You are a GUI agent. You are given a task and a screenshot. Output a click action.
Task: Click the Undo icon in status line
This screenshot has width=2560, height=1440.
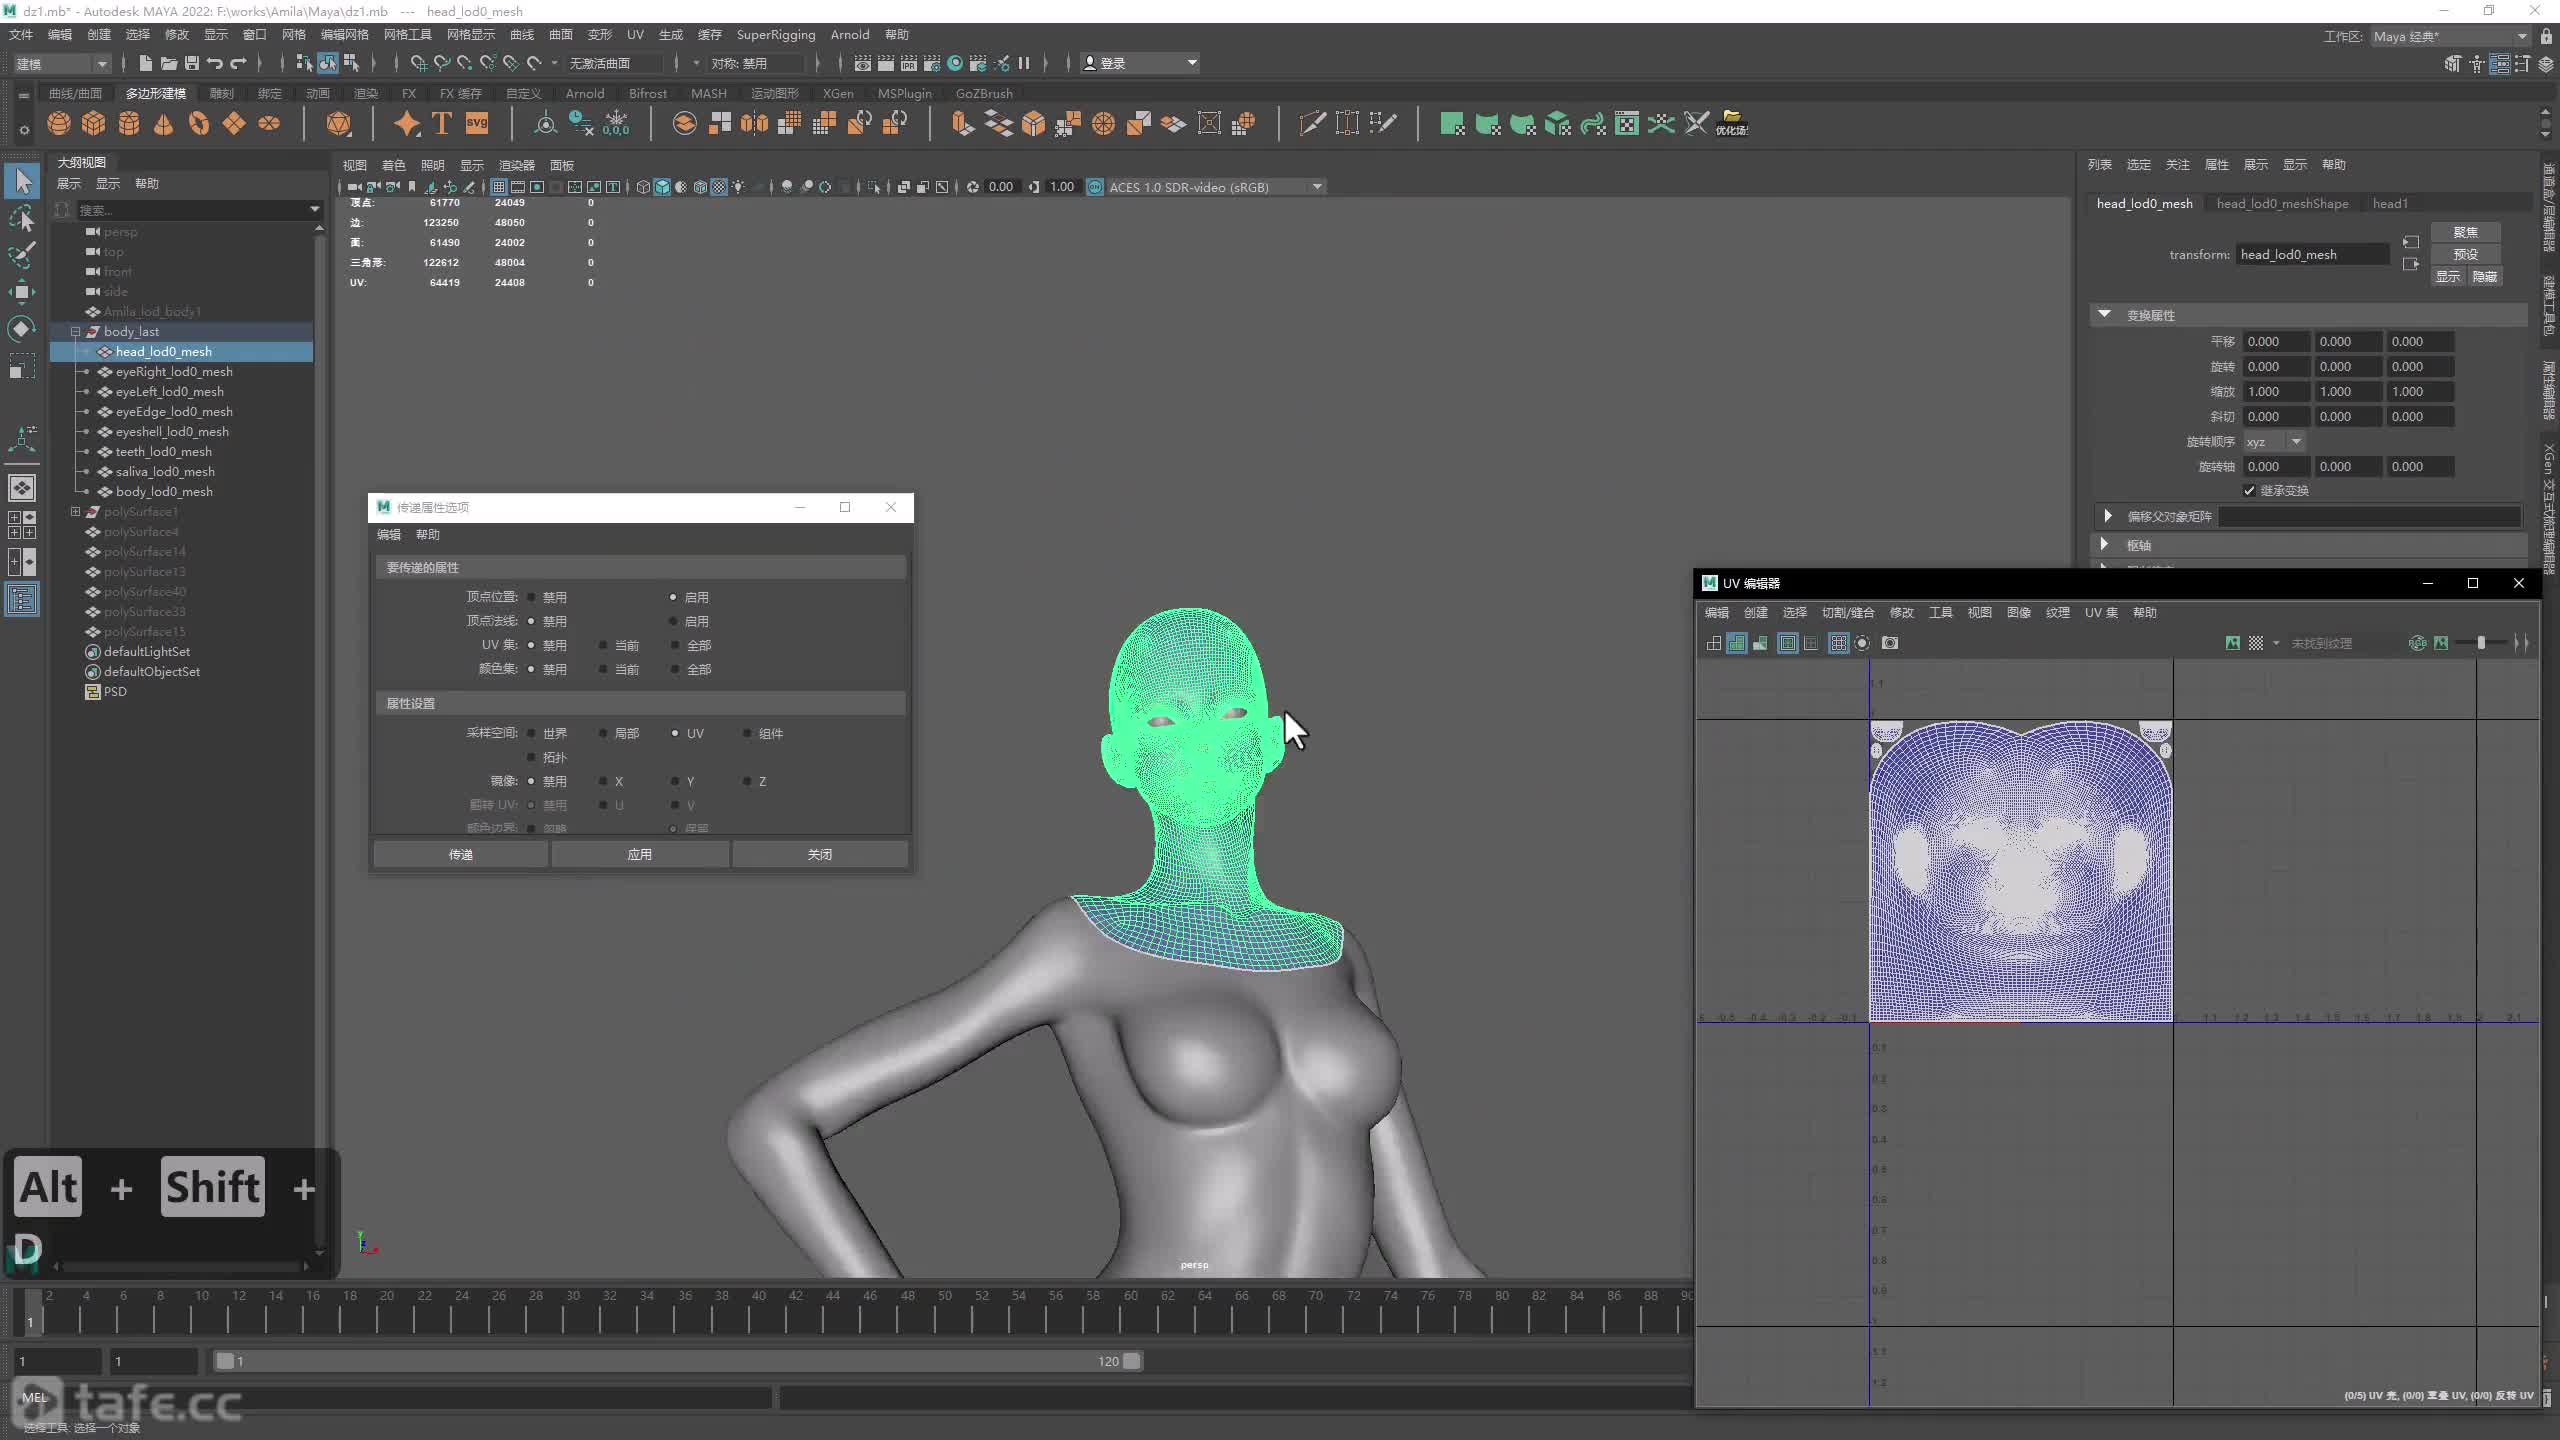[214, 63]
